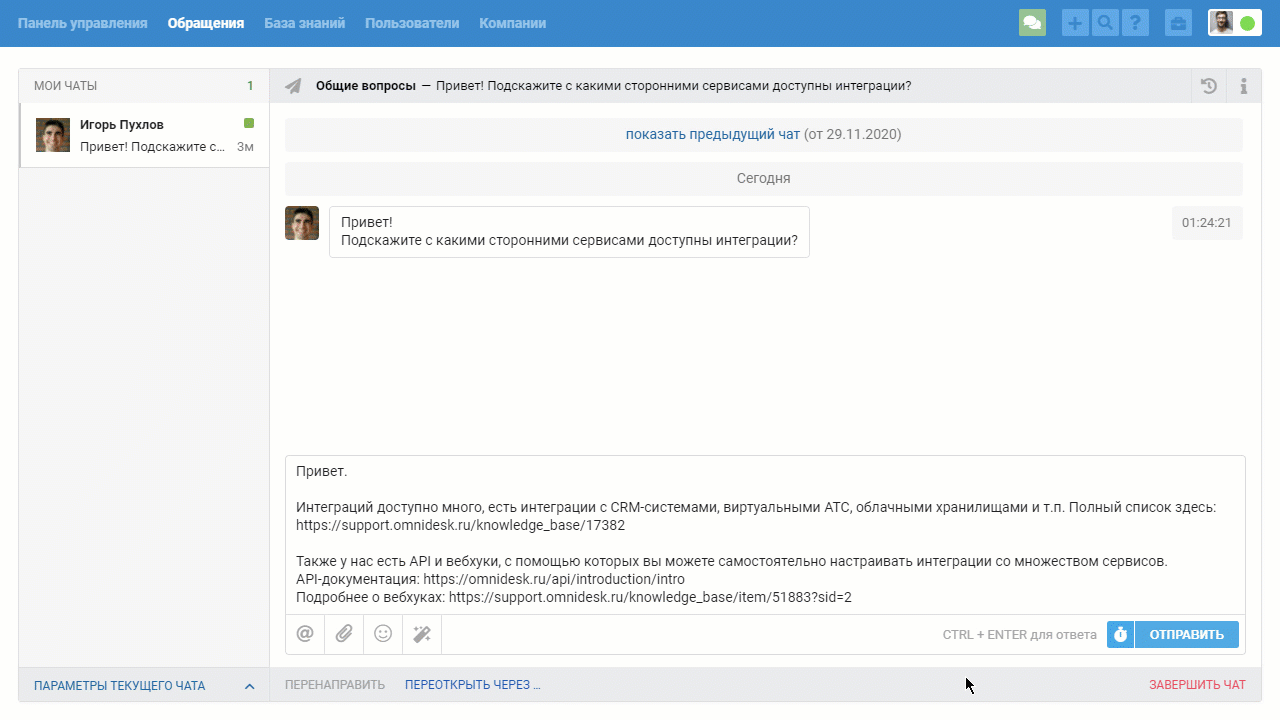Click the Сегодня date separator label
The image size is (1280, 720).
764,178
